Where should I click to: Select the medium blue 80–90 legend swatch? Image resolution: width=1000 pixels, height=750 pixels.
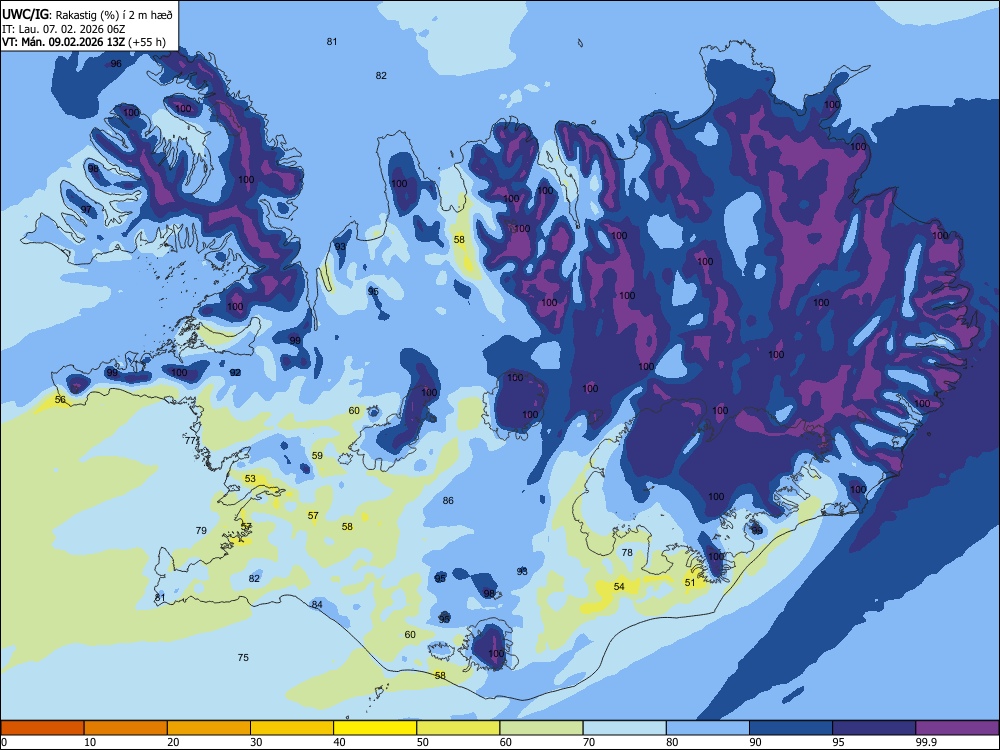708,728
